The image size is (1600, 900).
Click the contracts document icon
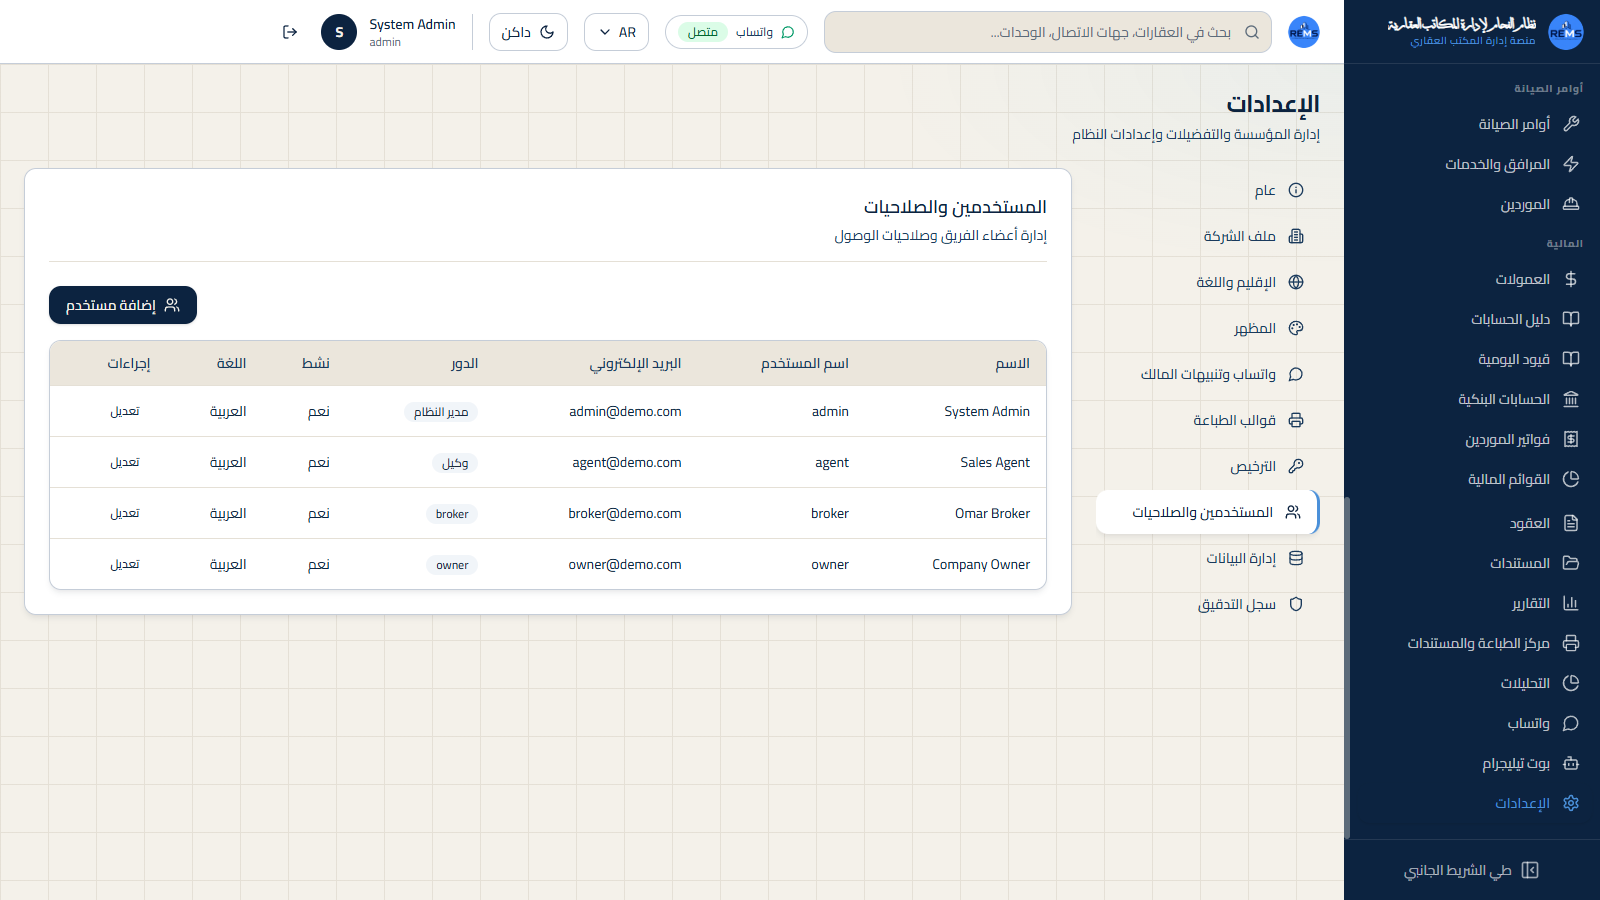pyautogui.click(x=1571, y=523)
